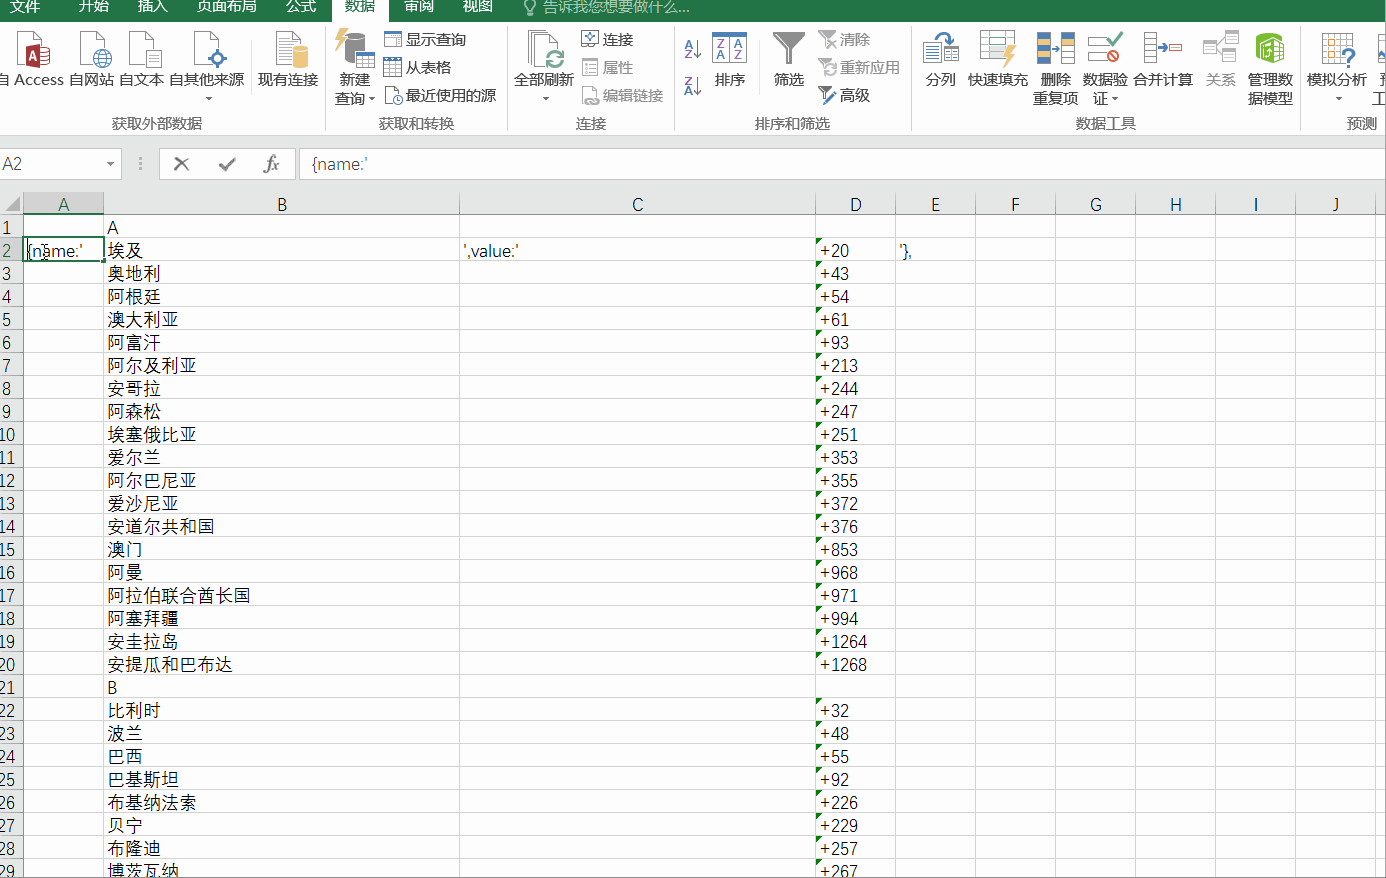
Task: Click Show Queries (显示查询)
Action: 426,39
